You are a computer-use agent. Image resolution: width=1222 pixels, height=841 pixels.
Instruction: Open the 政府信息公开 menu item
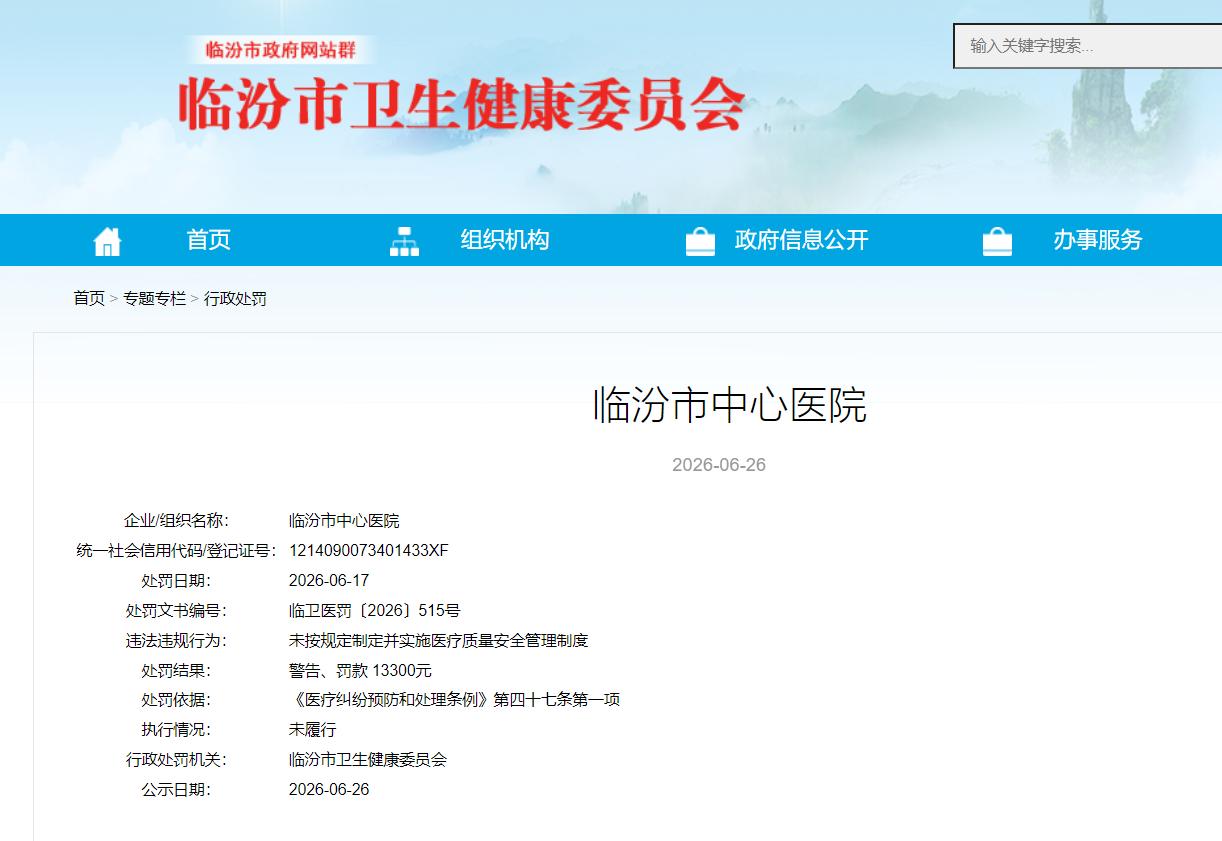click(801, 240)
